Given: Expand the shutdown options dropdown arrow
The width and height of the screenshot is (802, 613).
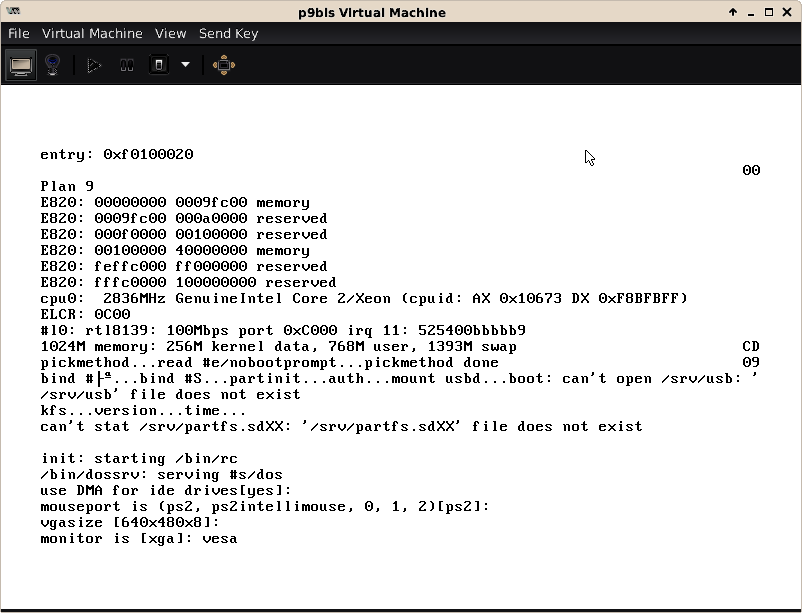Looking at the screenshot, I should click(x=185, y=65).
